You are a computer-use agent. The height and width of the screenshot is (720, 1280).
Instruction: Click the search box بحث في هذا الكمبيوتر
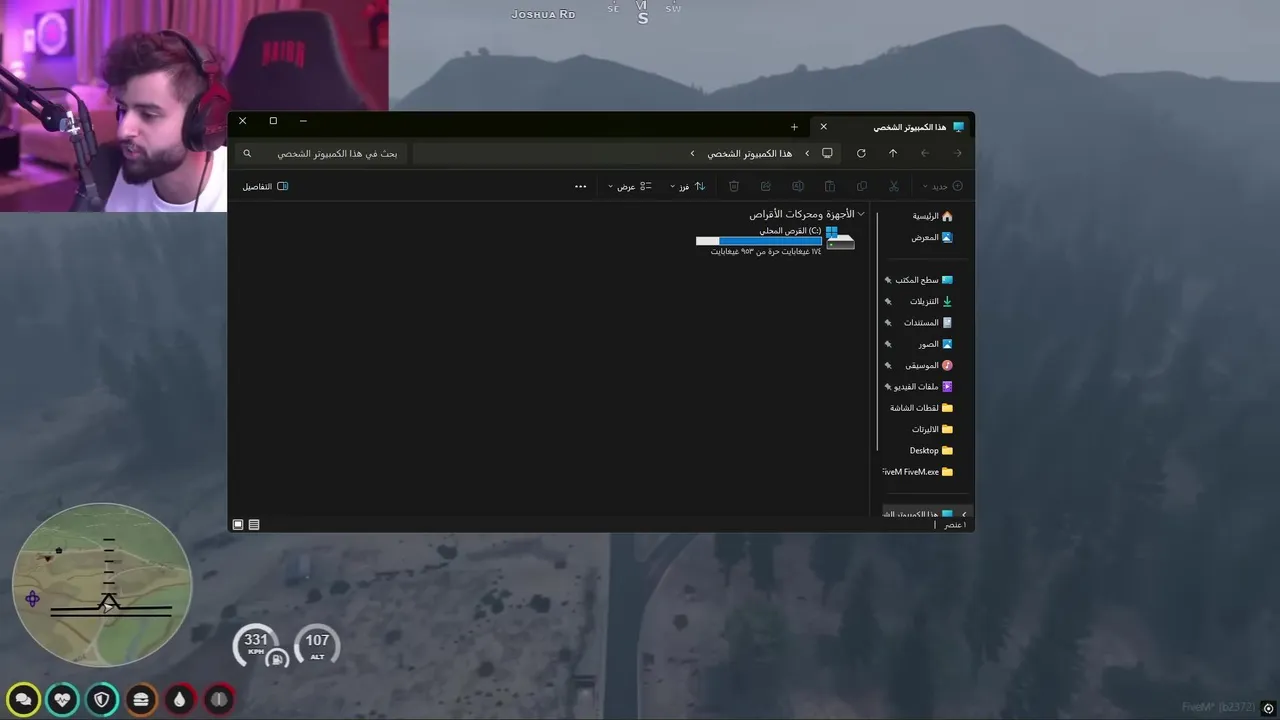tap(320, 153)
